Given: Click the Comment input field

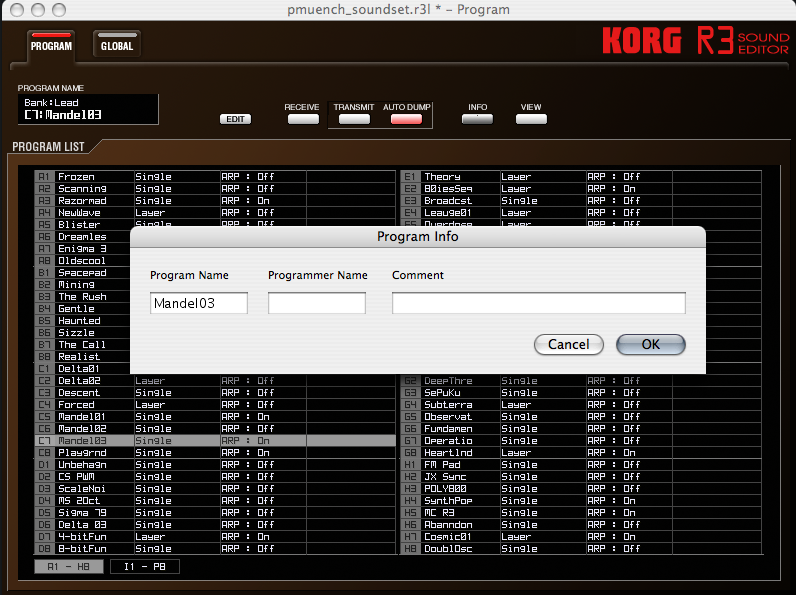Looking at the screenshot, I should pyautogui.click(x=539, y=303).
